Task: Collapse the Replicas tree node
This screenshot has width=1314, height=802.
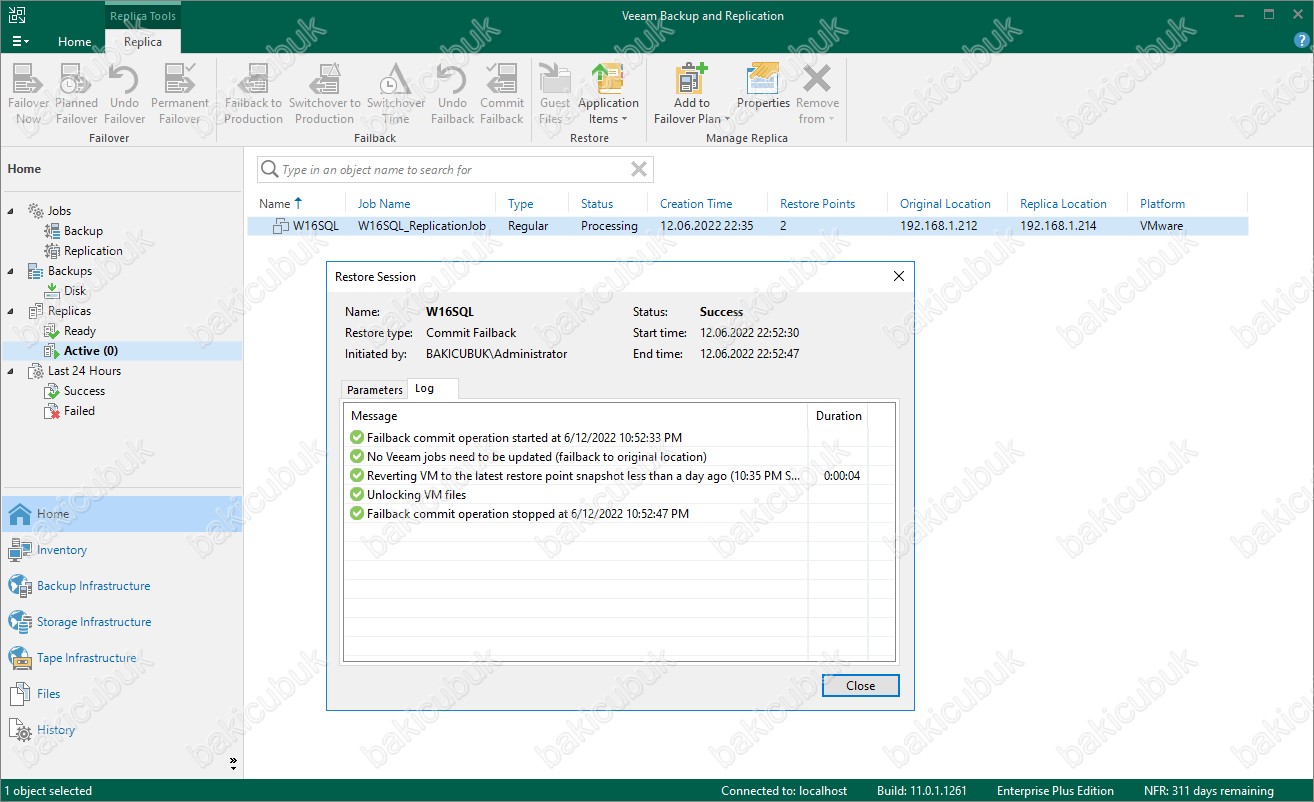Action: pos(12,311)
